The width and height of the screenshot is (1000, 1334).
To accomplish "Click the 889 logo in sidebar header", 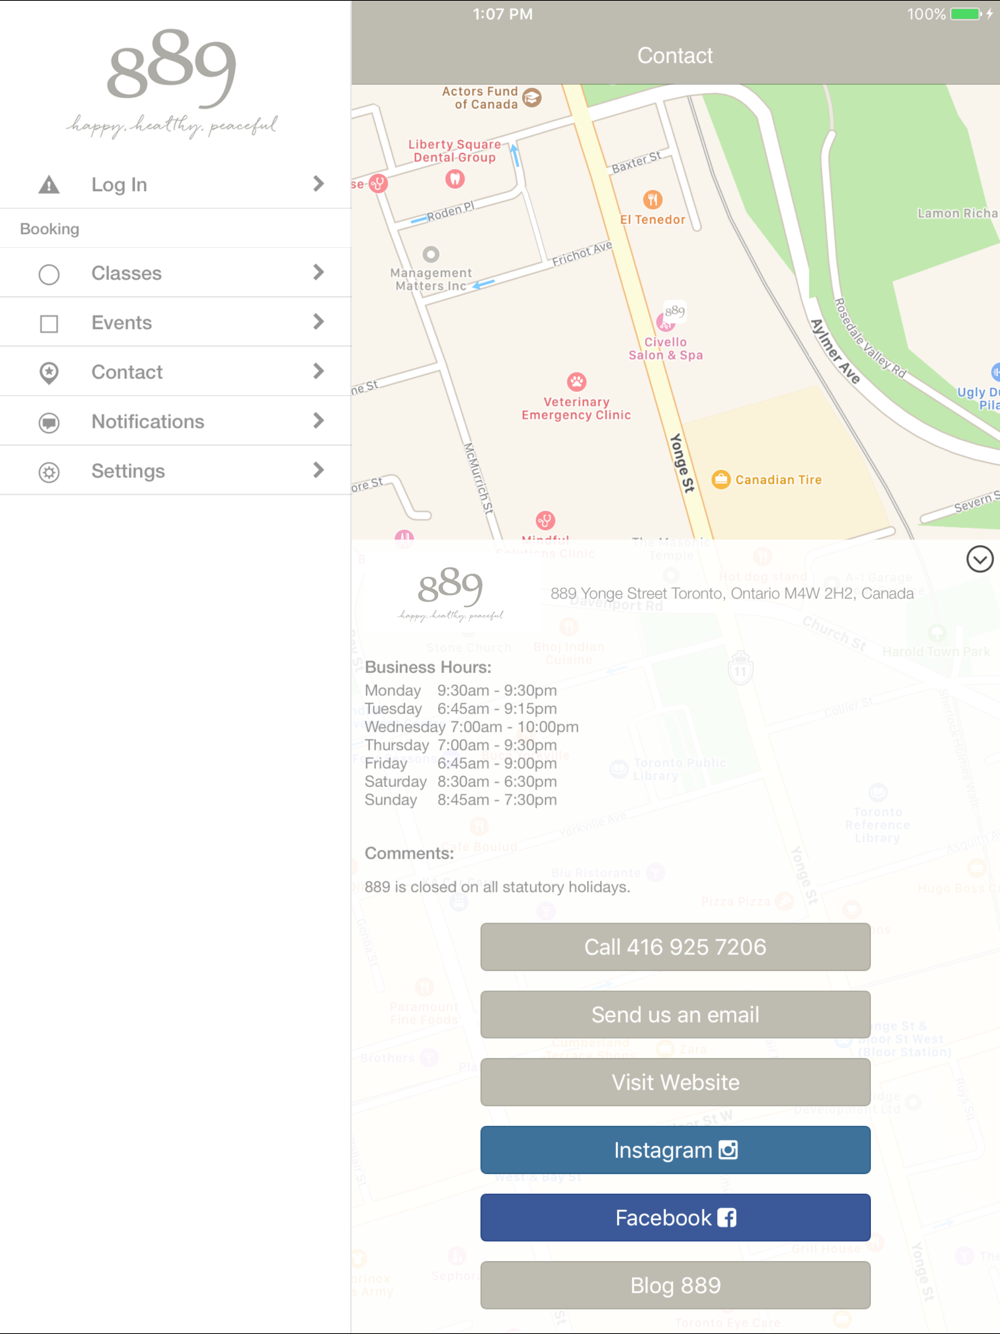I will point(172,68).
